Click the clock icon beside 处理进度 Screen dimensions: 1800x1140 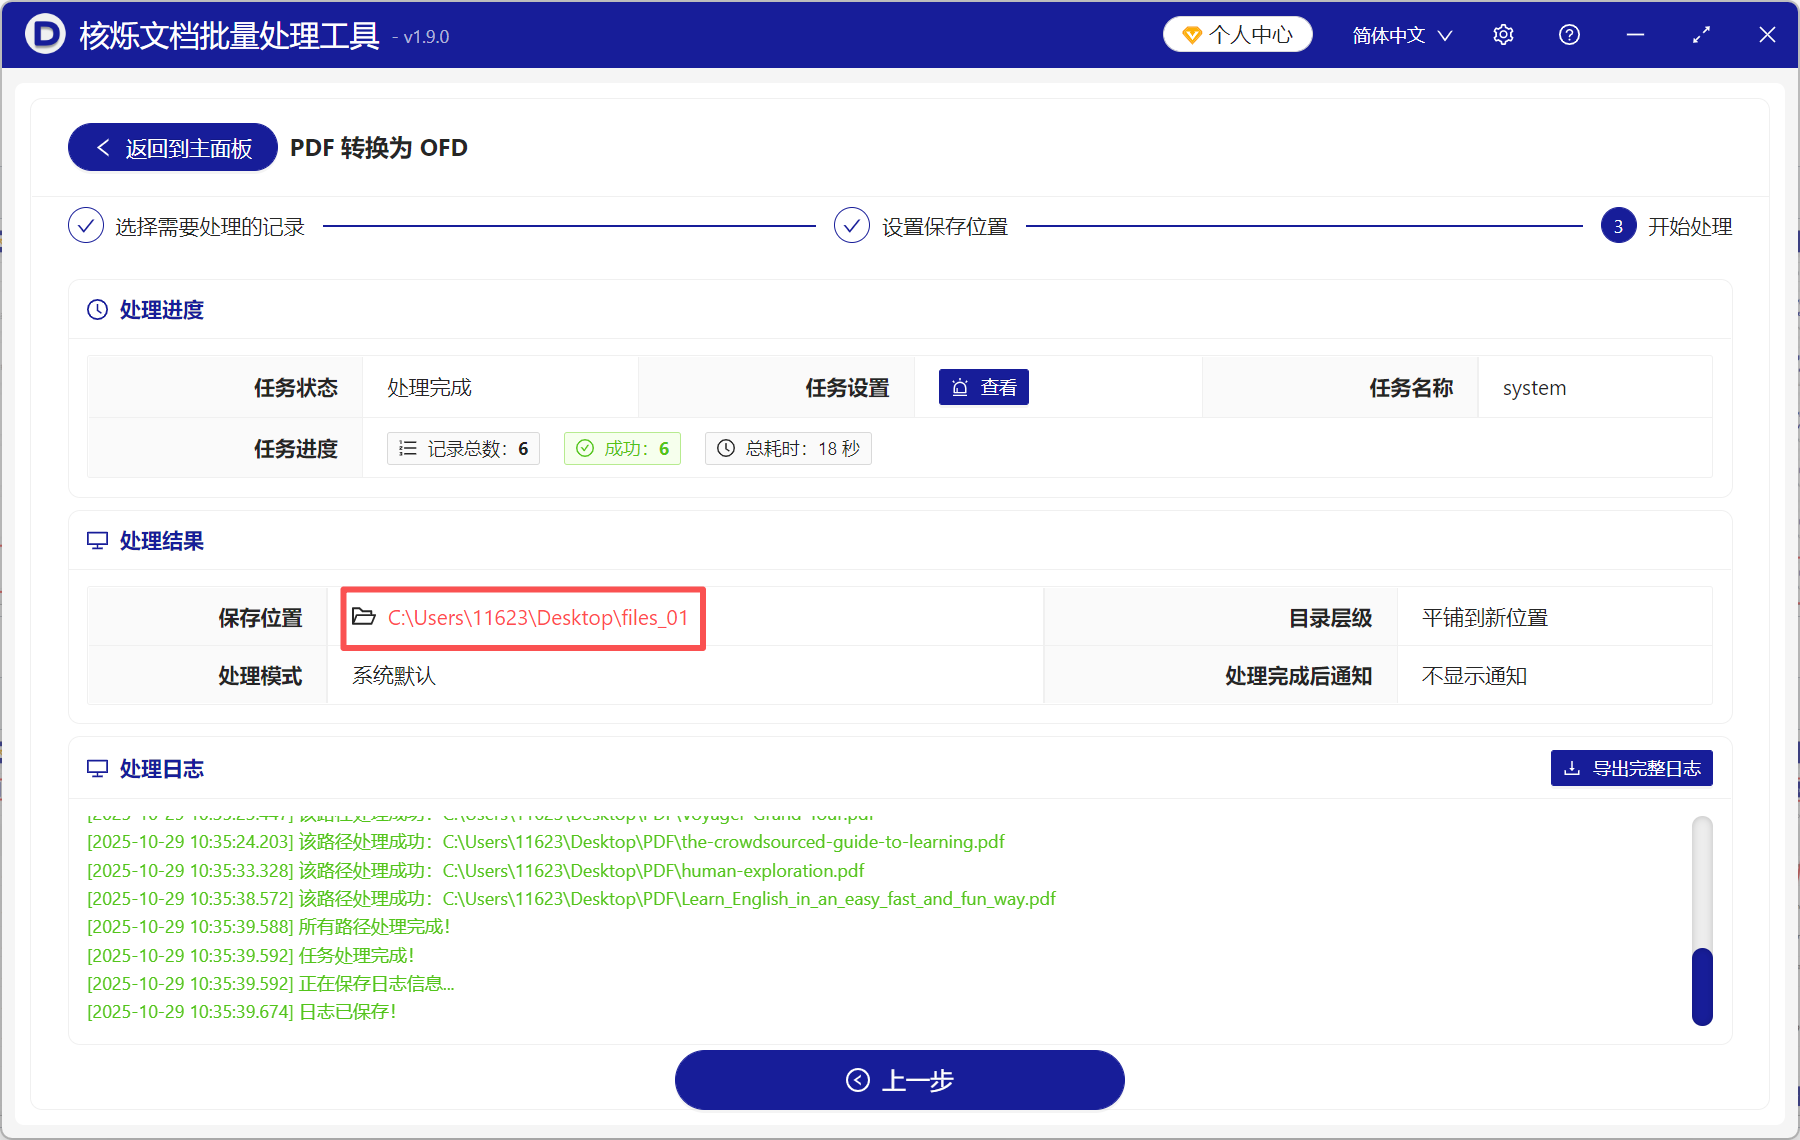[x=96, y=310]
